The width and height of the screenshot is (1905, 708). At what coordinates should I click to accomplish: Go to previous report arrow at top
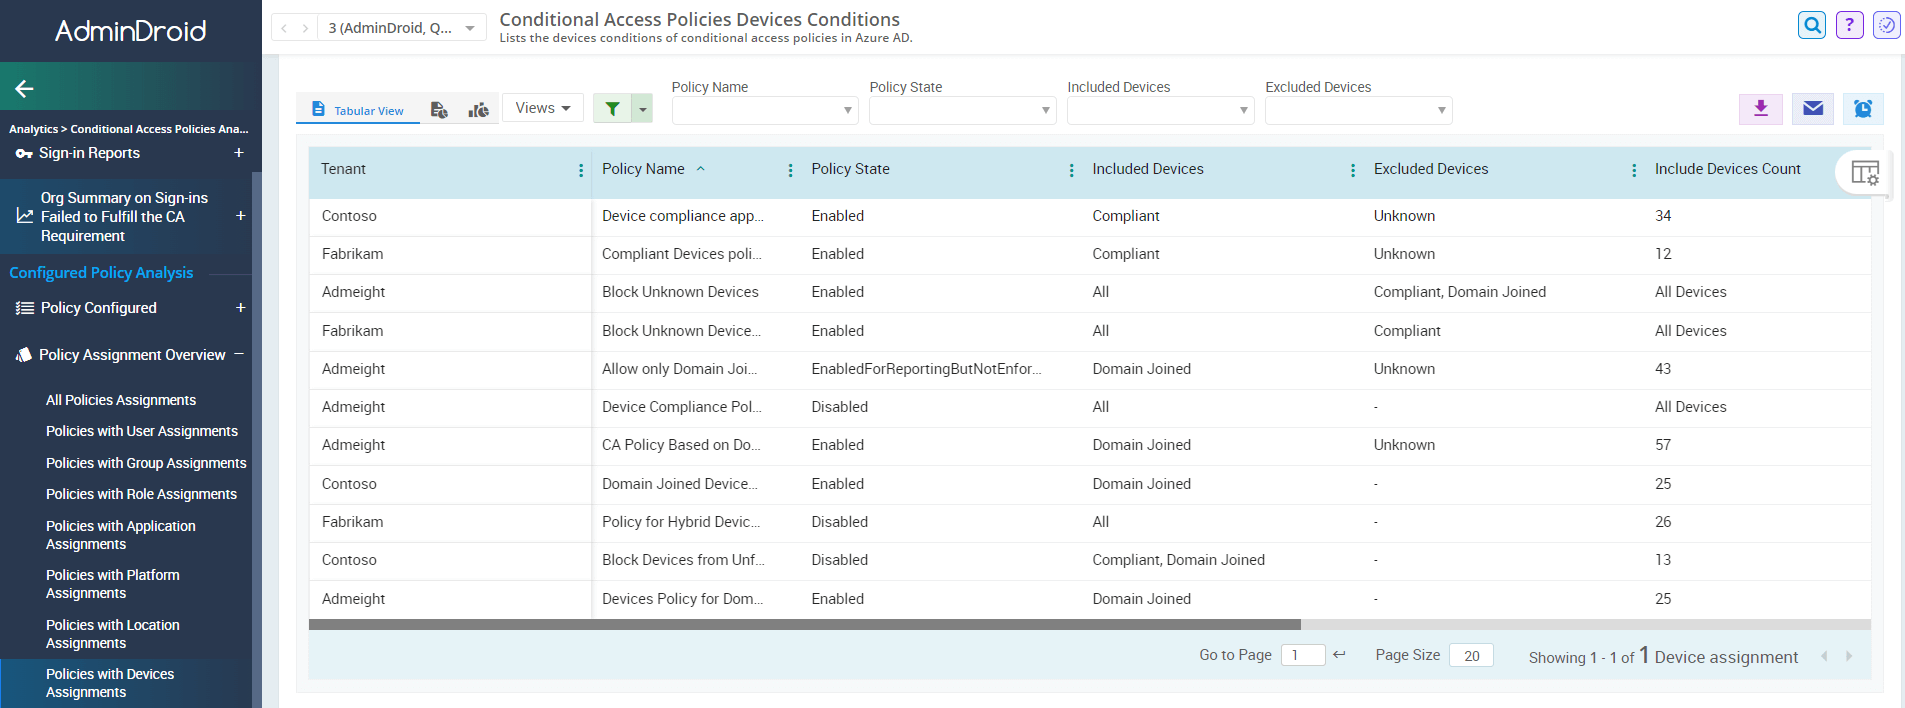284,28
